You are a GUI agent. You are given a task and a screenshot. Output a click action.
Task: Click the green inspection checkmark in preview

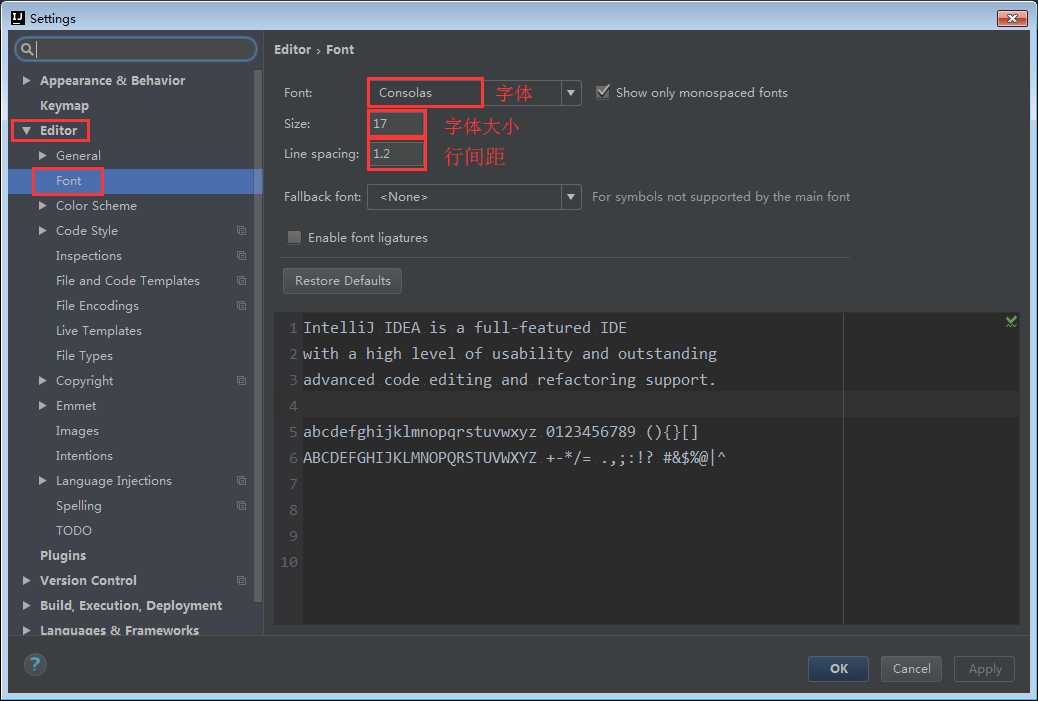pos(1011,322)
